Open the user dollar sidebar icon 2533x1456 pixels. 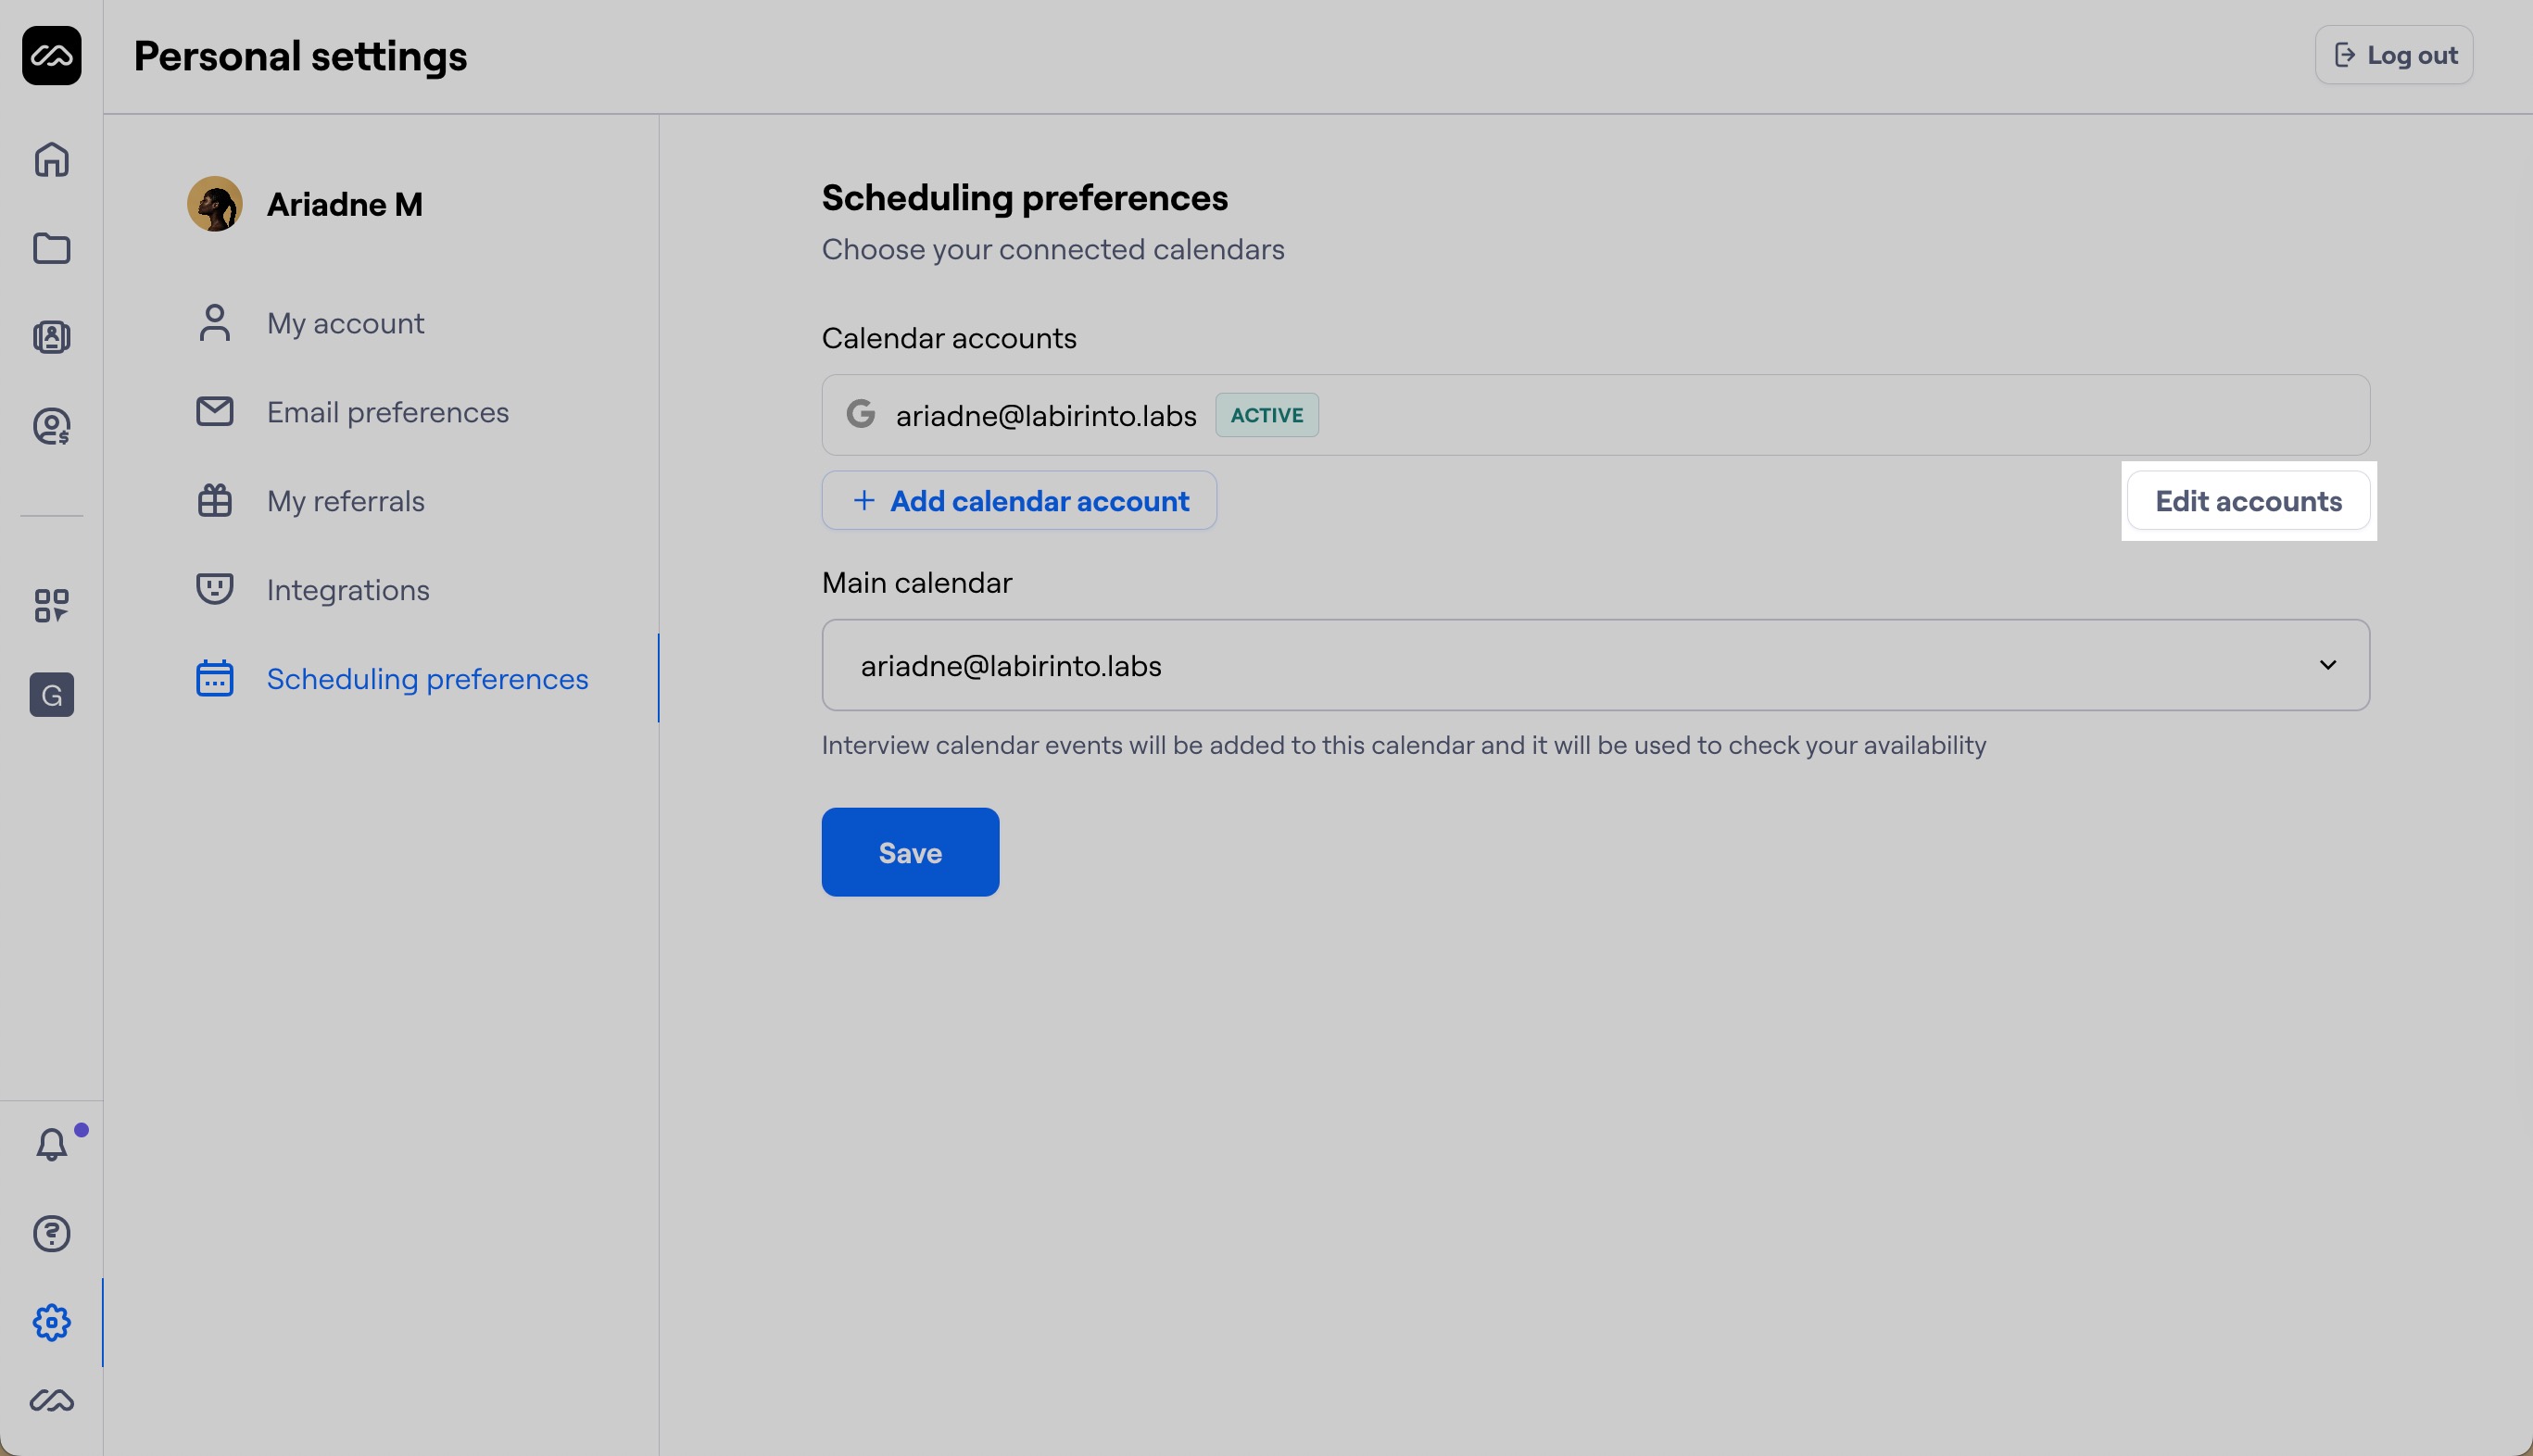[52, 427]
